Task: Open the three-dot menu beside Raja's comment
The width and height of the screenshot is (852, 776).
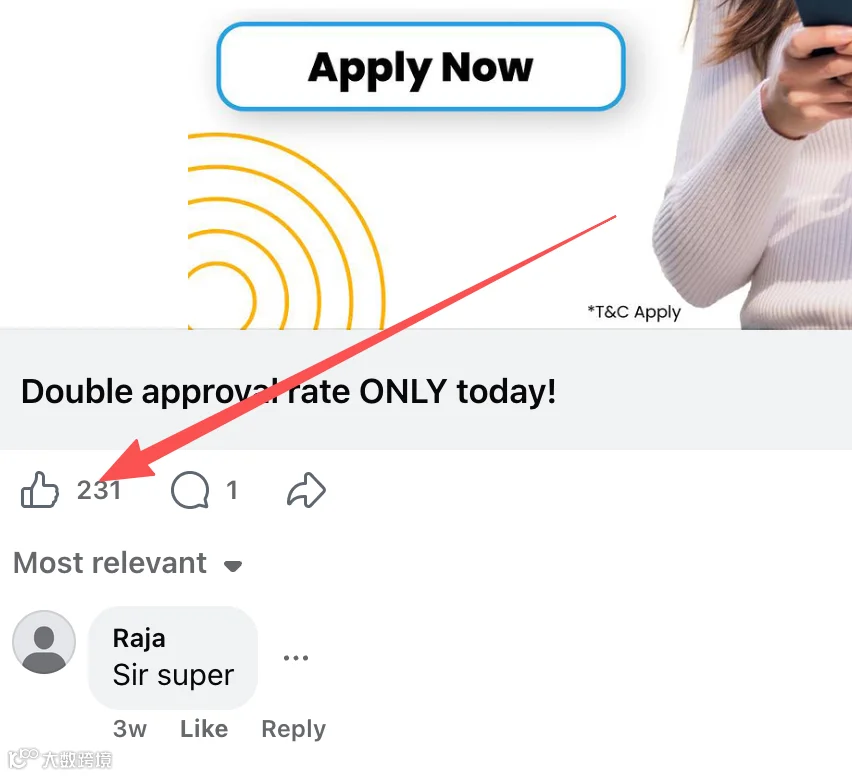Action: click(296, 658)
